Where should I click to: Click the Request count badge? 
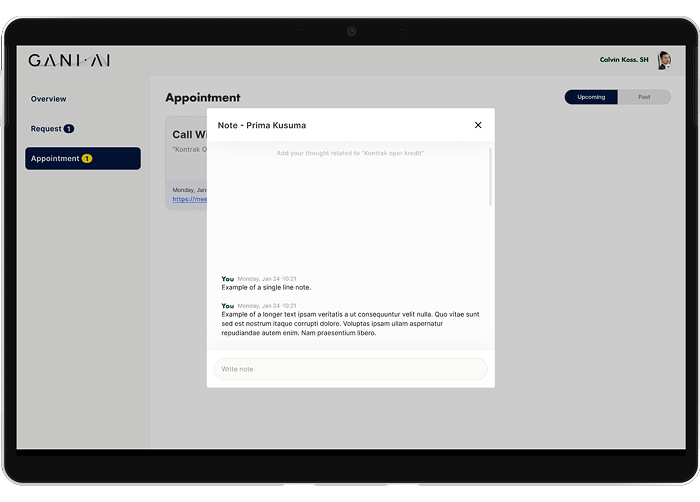click(x=69, y=129)
